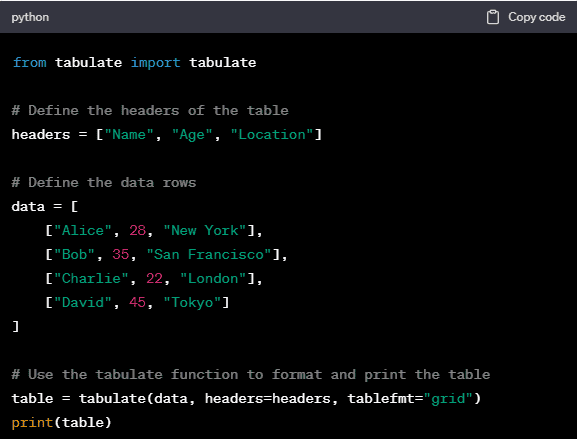The height and width of the screenshot is (439, 577).
Task: Click the 'import' keyword
Action: click(x=156, y=63)
